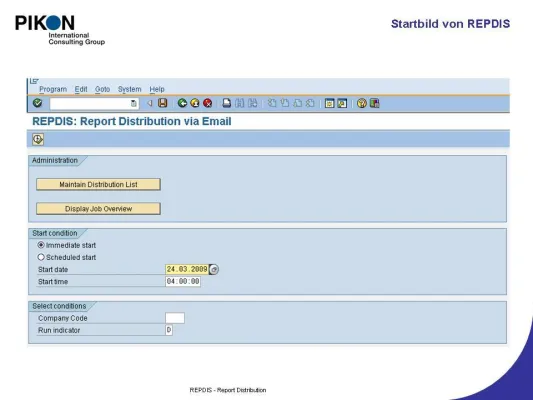Open the Goto menu
Image resolution: width=533 pixels, height=400 pixels.
click(x=102, y=89)
